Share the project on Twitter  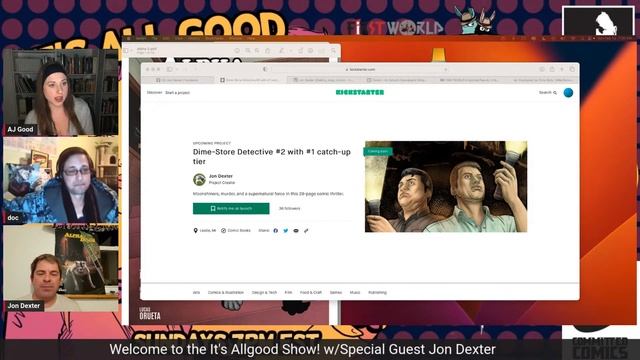pyautogui.click(x=286, y=231)
